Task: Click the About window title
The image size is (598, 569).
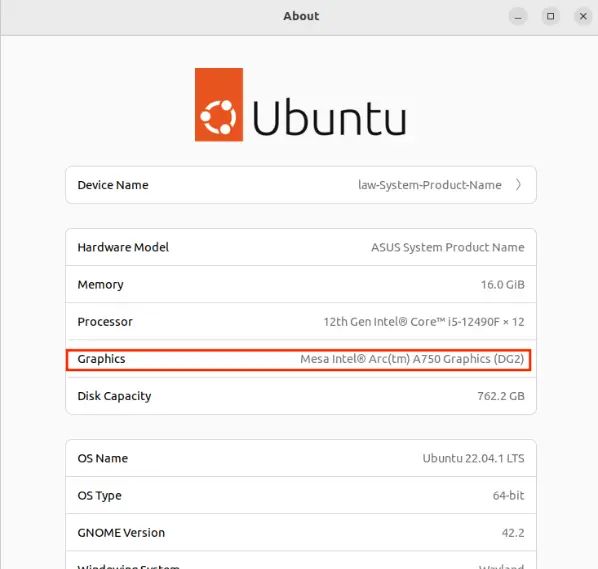Action: pos(301,16)
